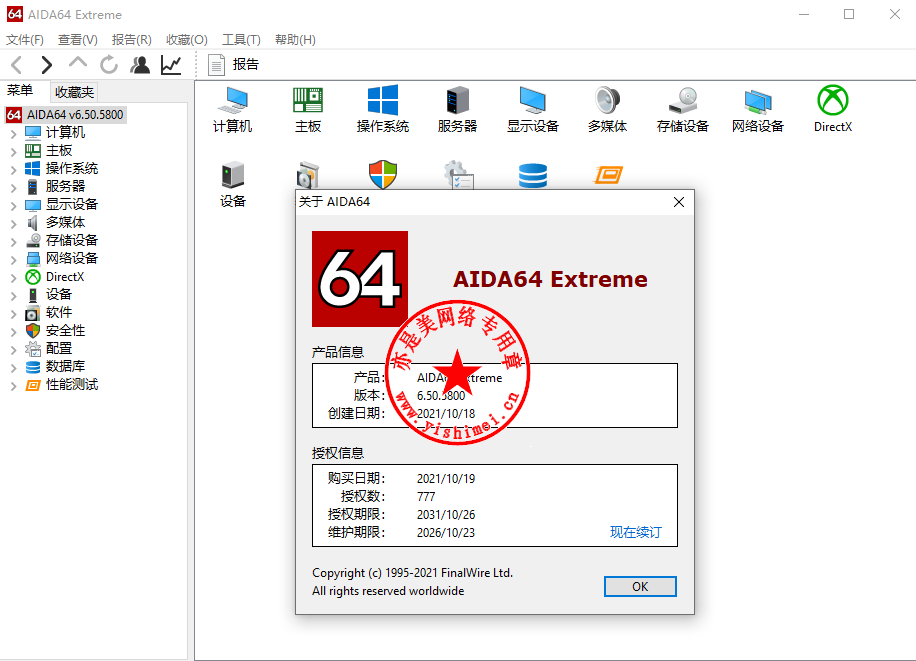Open the 主板 motherboard icon in main pane
This screenshot has height=661, width=916.
click(x=308, y=109)
